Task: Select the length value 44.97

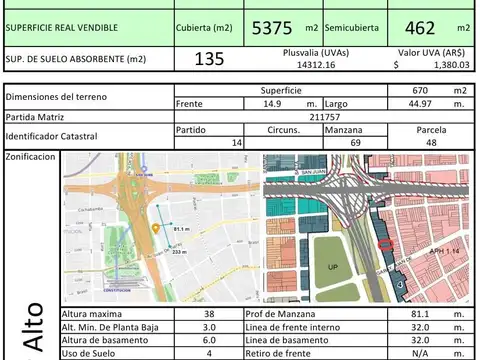Action: 420,104
